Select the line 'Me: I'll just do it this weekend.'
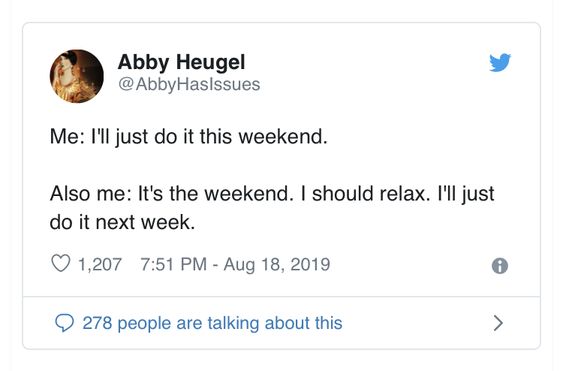563x371 pixels. click(x=189, y=137)
